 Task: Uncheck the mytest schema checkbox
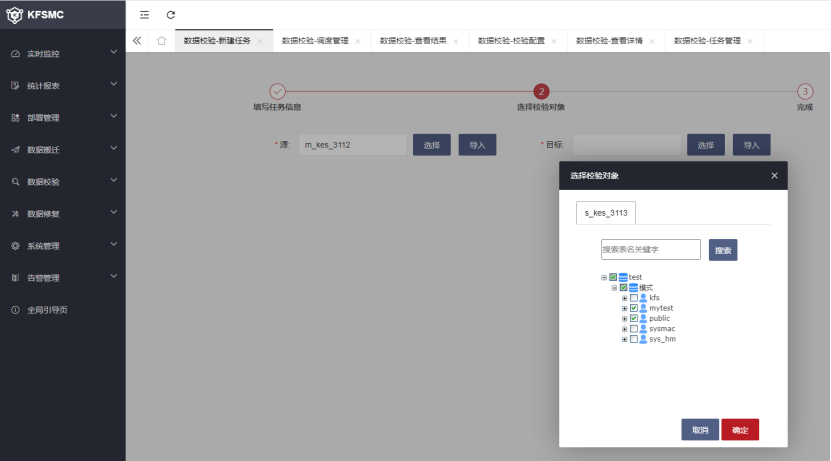(x=634, y=308)
